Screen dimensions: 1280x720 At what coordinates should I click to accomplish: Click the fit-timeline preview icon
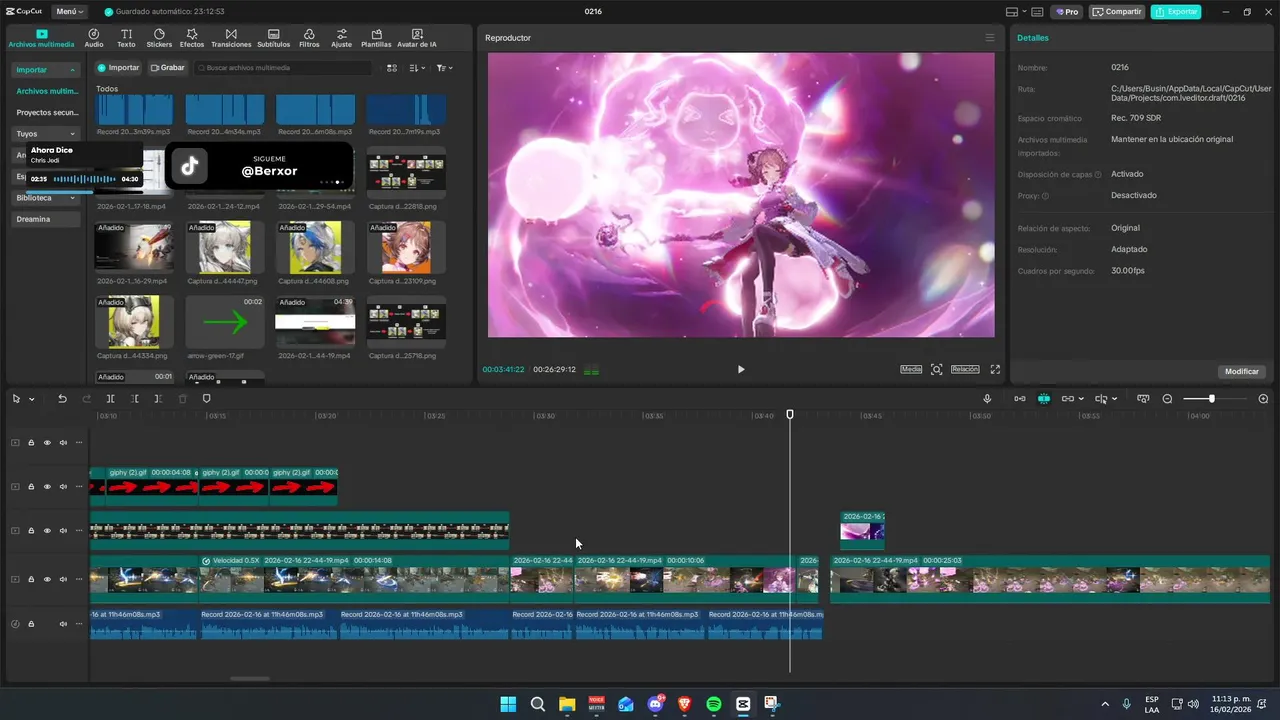tap(1143, 399)
